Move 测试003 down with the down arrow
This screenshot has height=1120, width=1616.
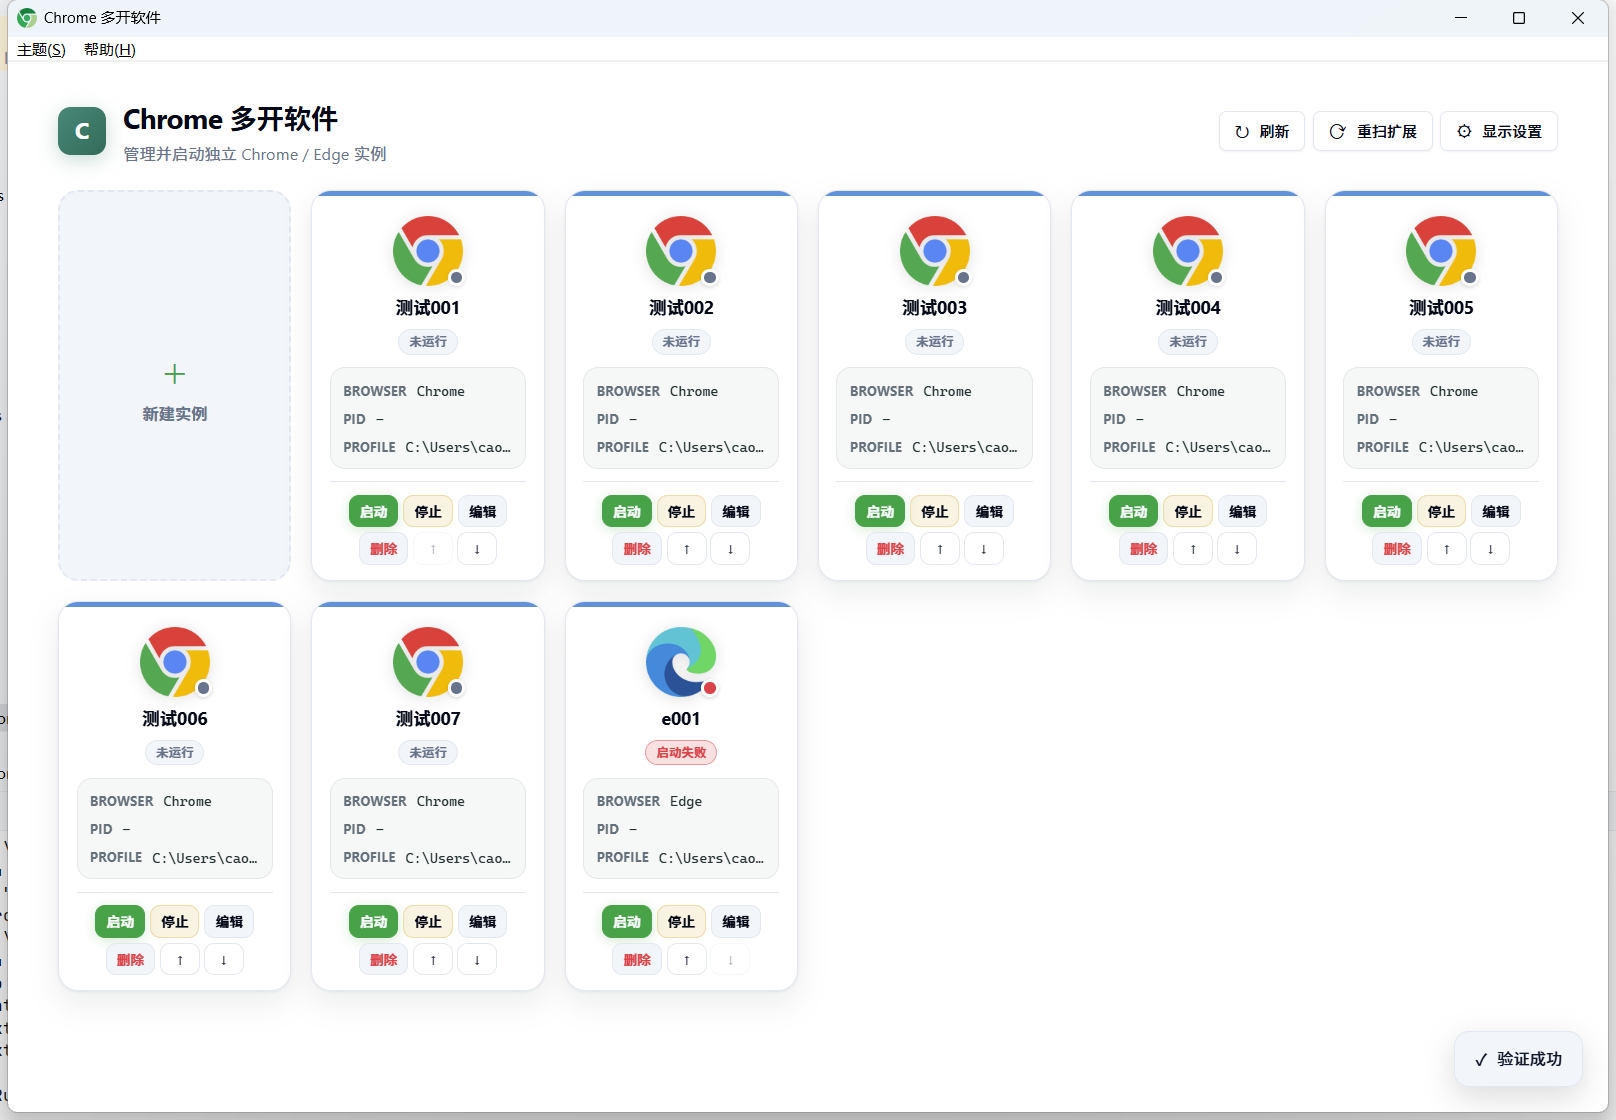tap(984, 549)
